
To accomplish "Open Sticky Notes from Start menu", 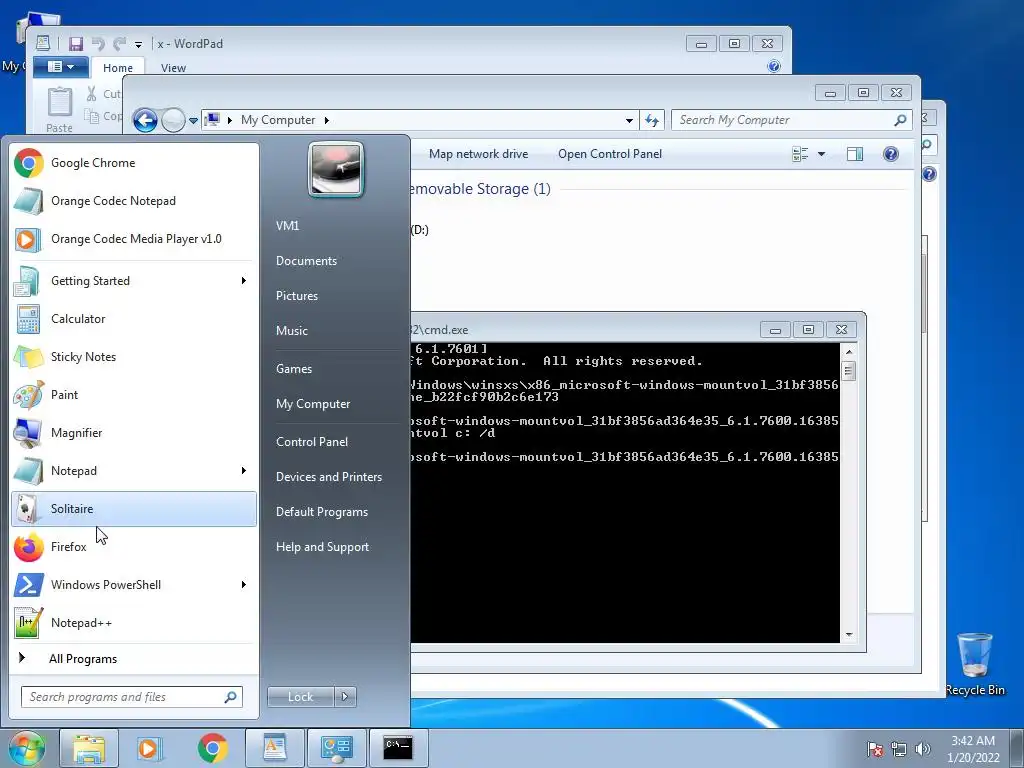I will (x=134, y=357).
